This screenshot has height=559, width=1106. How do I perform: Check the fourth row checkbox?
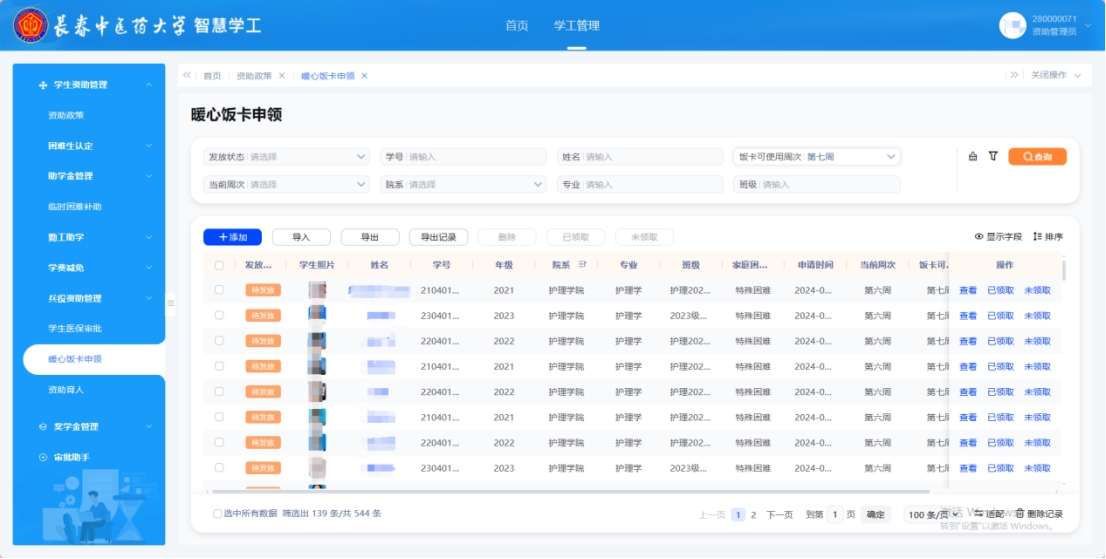point(219,366)
